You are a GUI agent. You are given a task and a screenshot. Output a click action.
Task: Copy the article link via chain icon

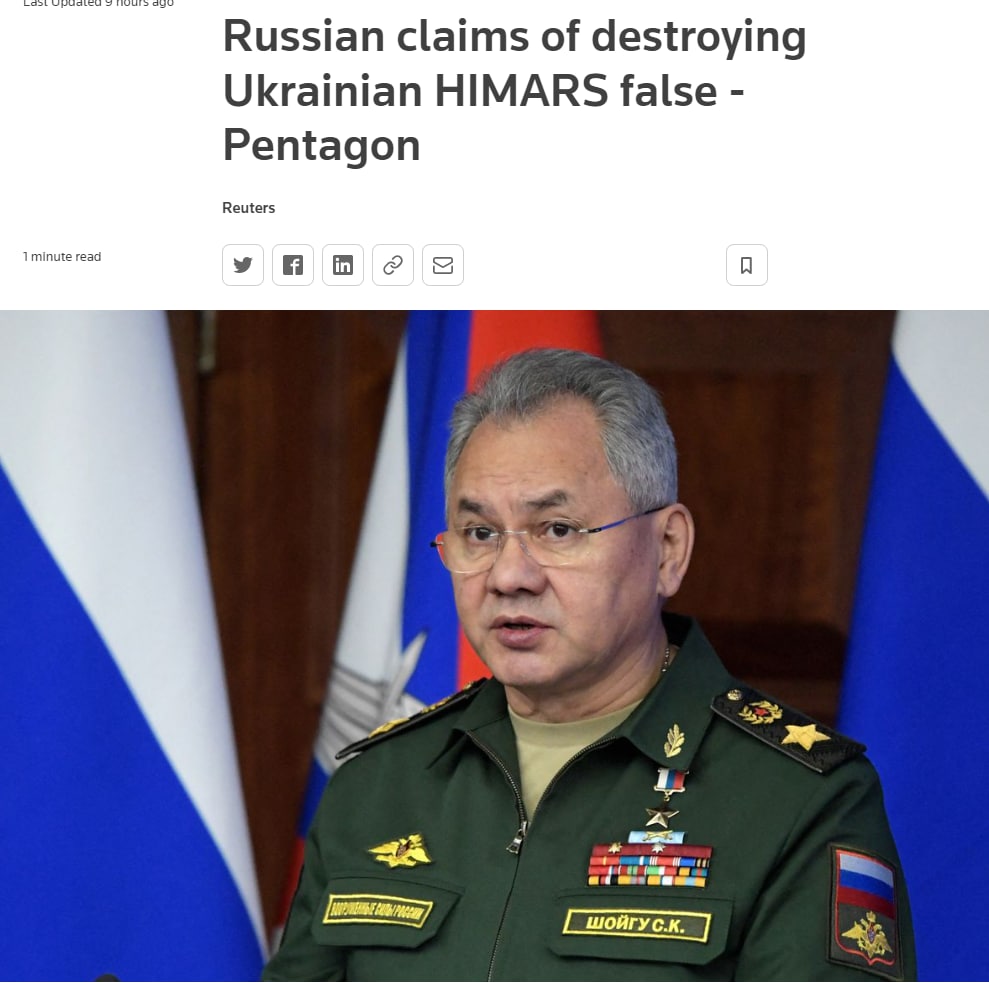[x=393, y=265]
